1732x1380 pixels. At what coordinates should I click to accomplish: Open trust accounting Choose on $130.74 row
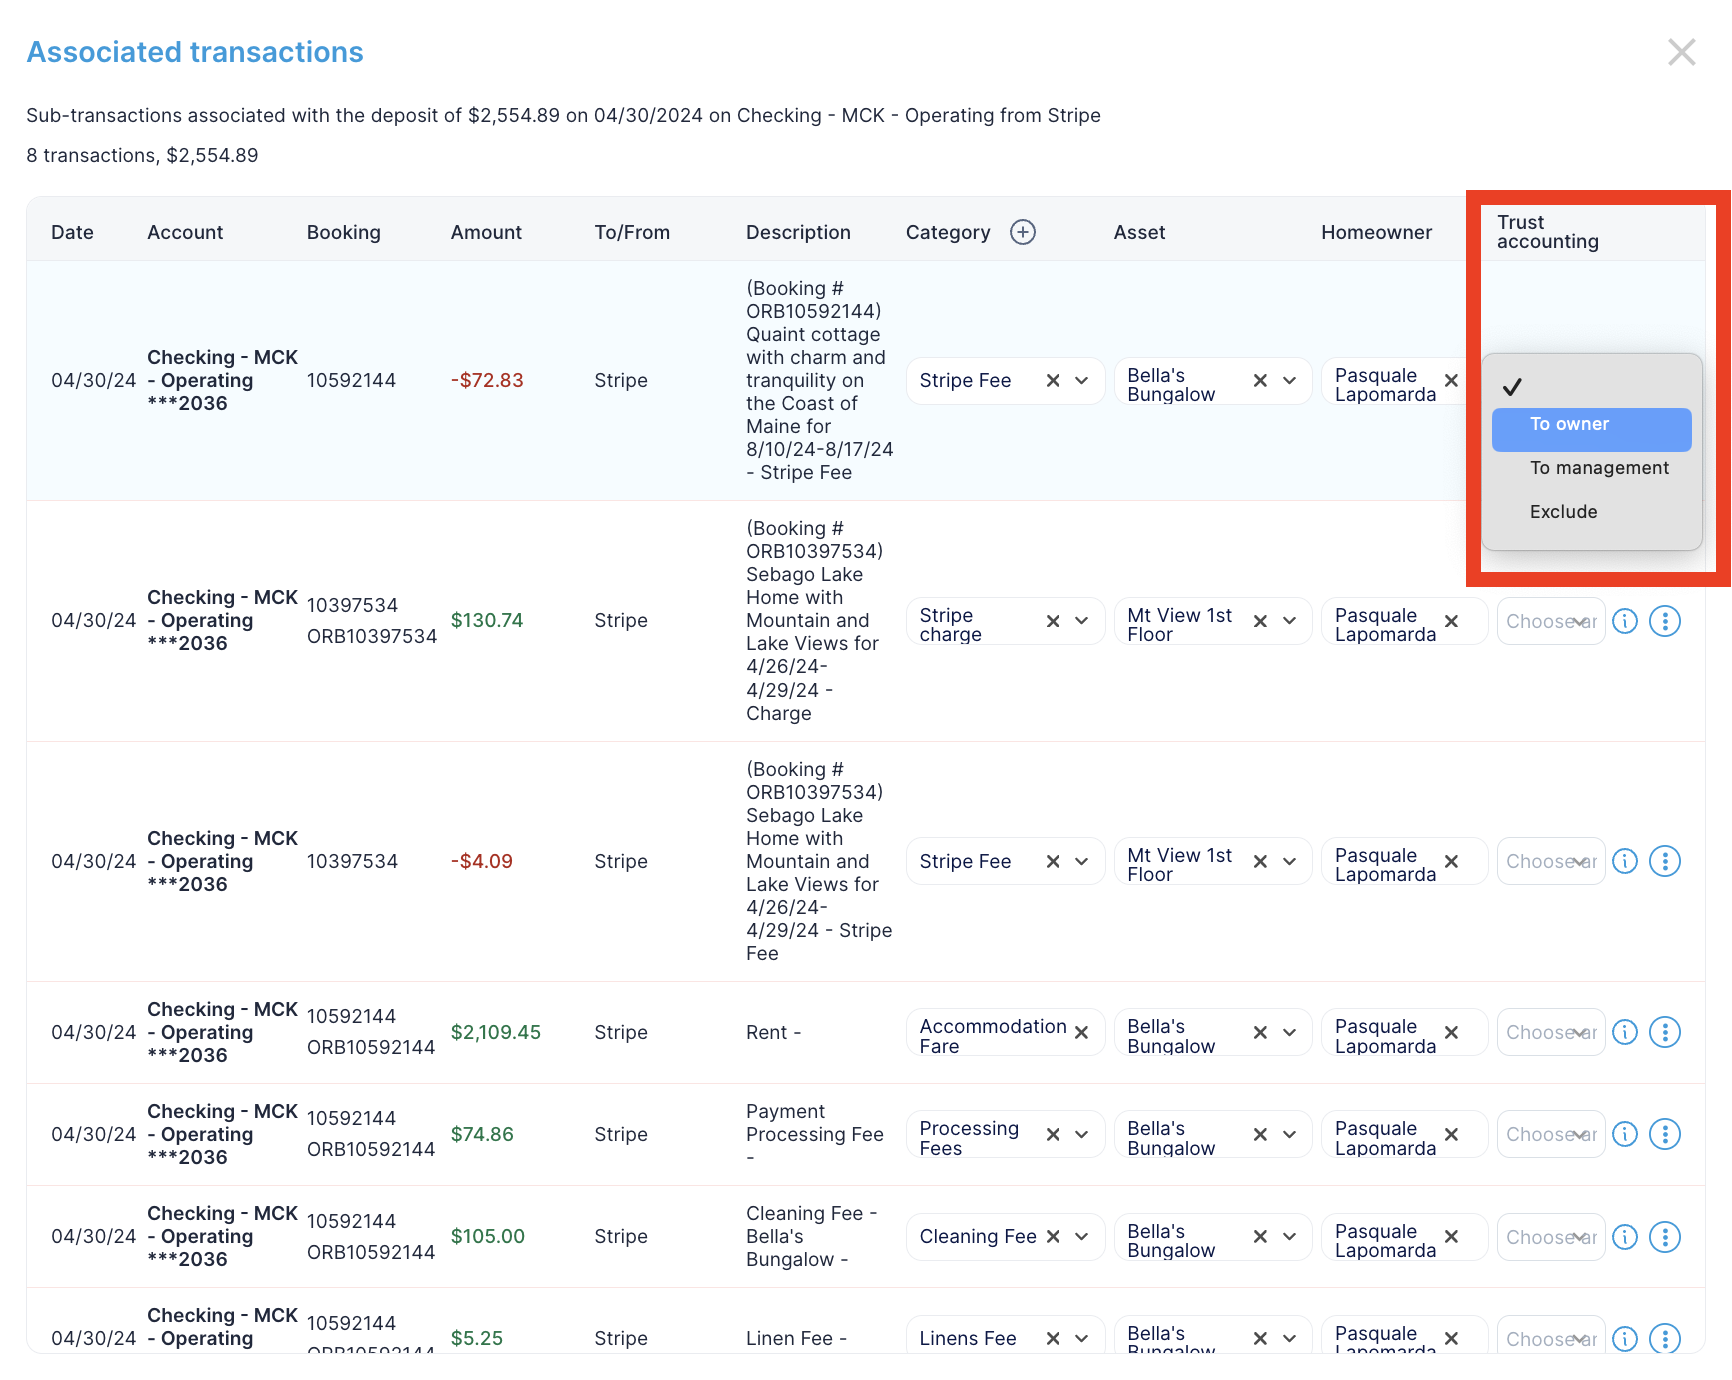(x=1551, y=621)
